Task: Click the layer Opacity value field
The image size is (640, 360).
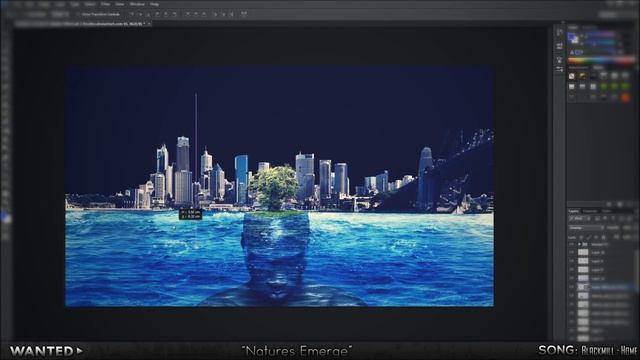Action: pyautogui.click(x=627, y=228)
